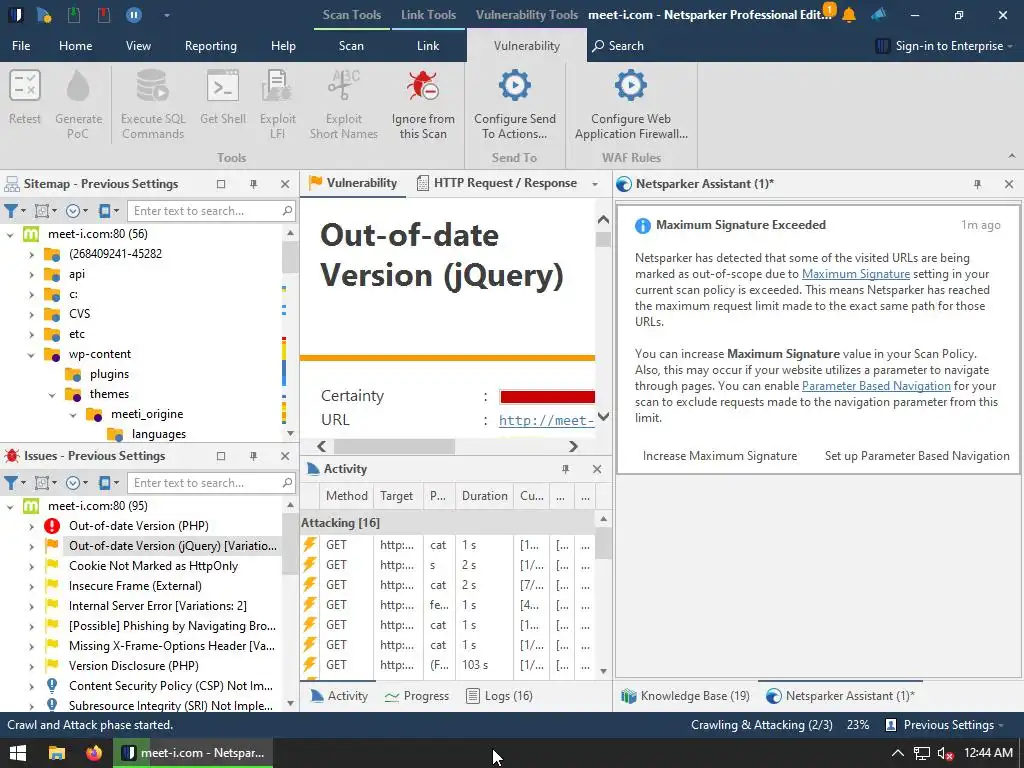
Task: Click the search magnifier in Sitemap search box
Action: 287,210
